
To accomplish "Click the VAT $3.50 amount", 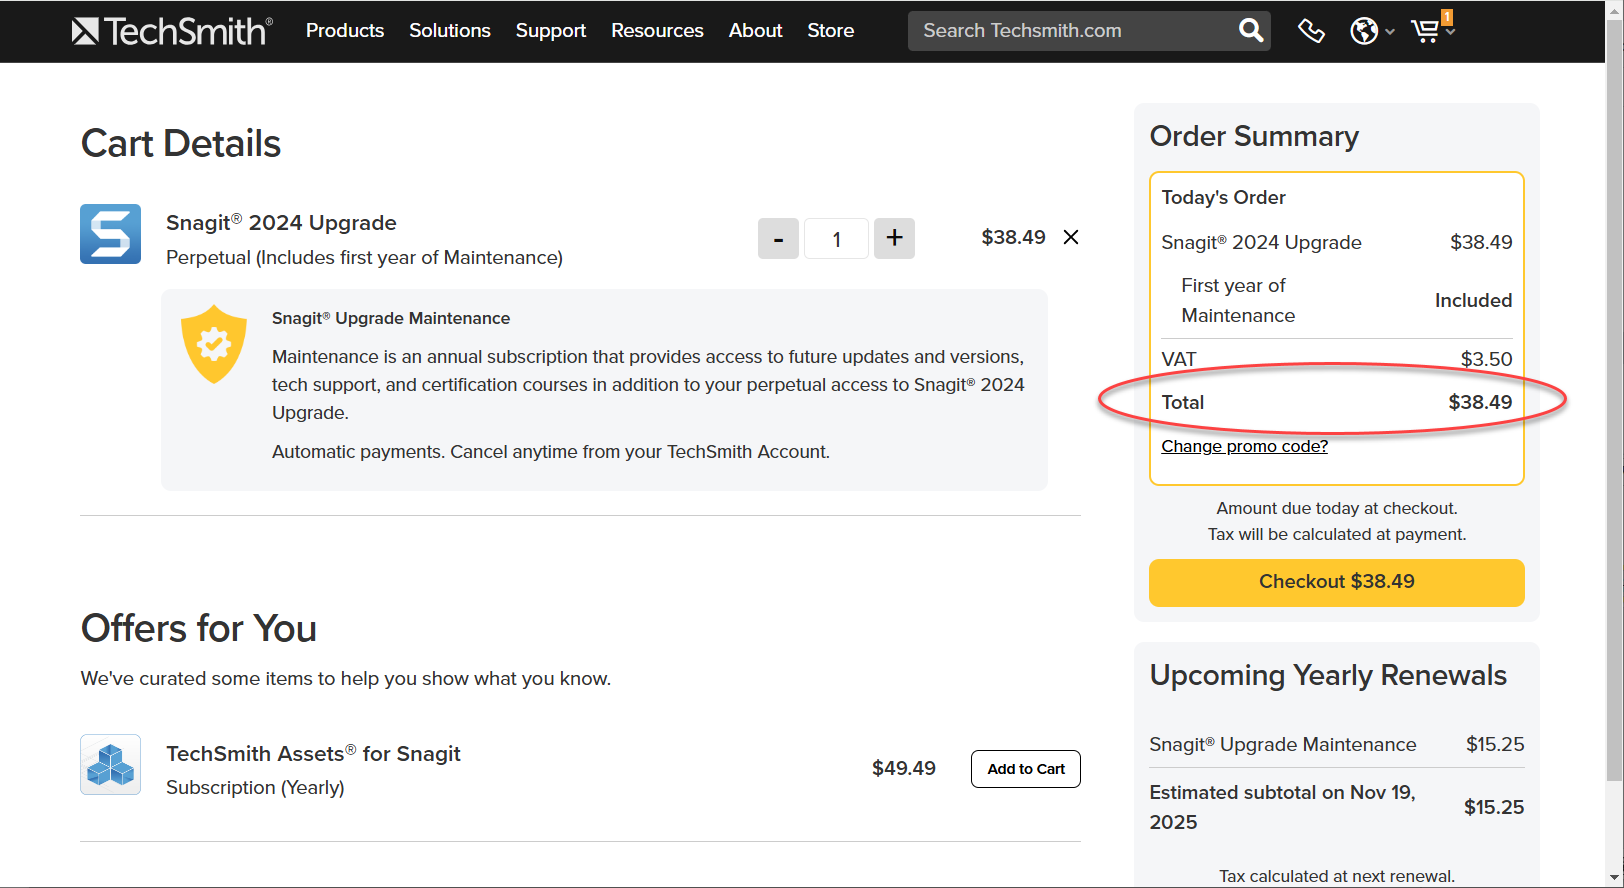I will 1486,359.
